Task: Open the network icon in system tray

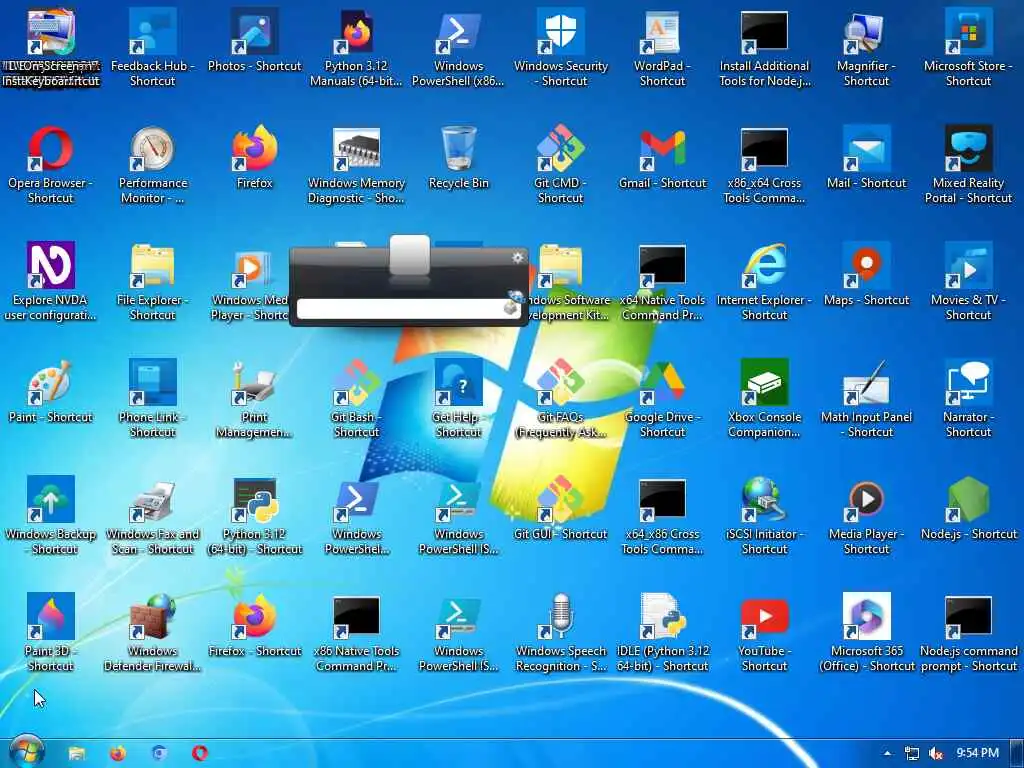Action: pyautogui.click(x=912, y=753)
